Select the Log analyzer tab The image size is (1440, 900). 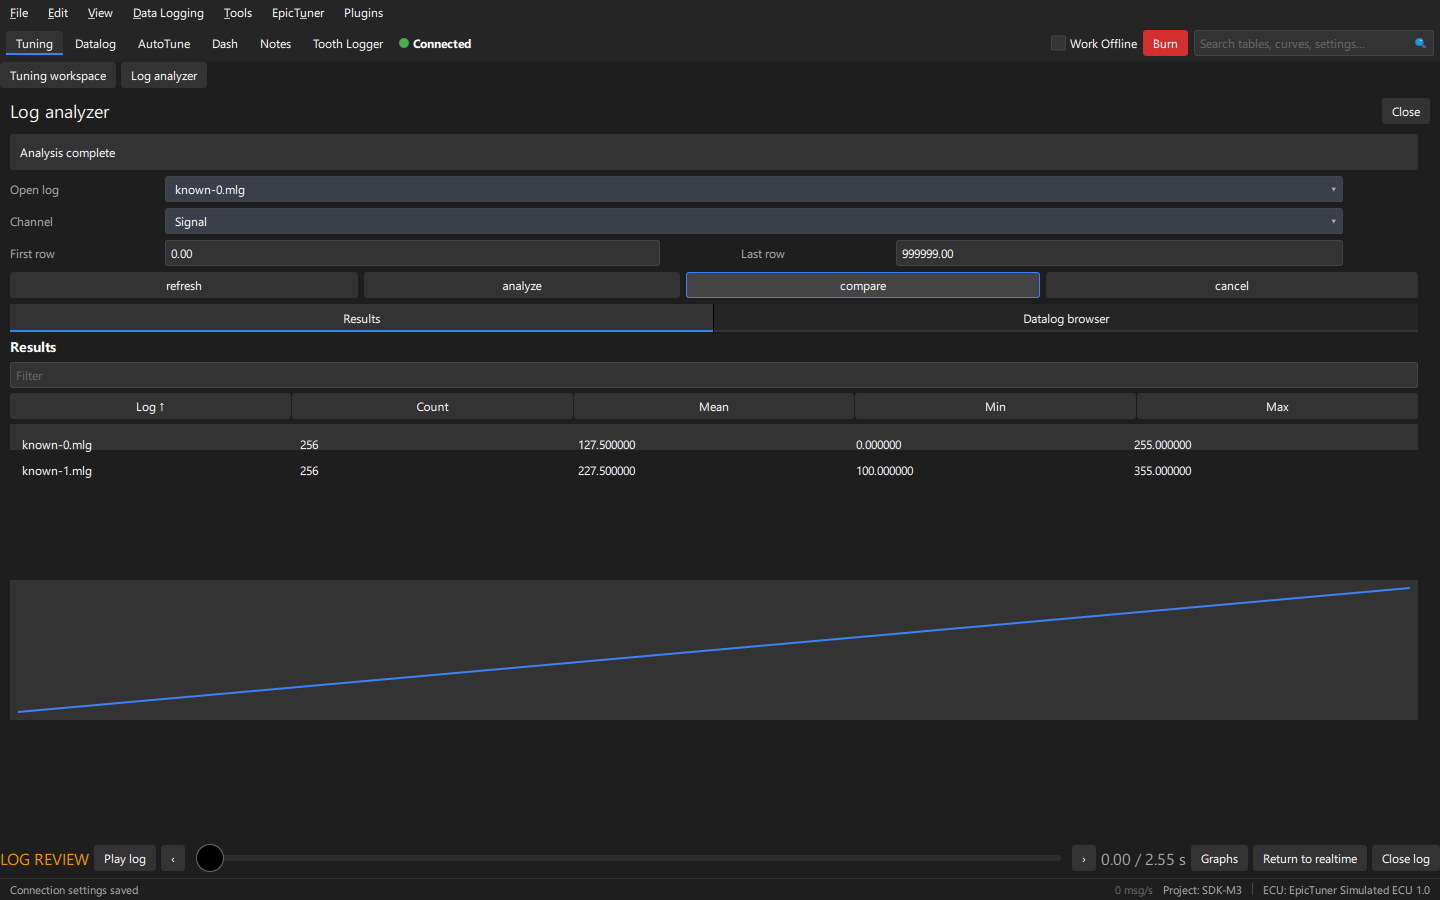pyautogui.click(x=164, y=76)
